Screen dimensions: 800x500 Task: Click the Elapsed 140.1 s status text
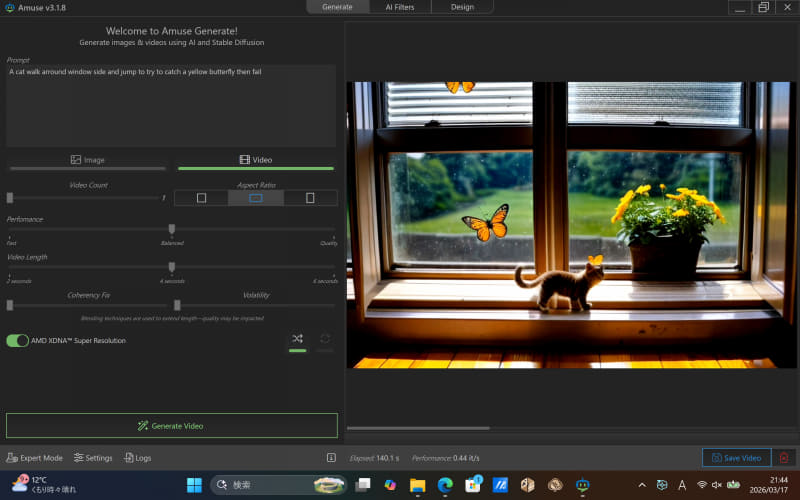[375, 458]
